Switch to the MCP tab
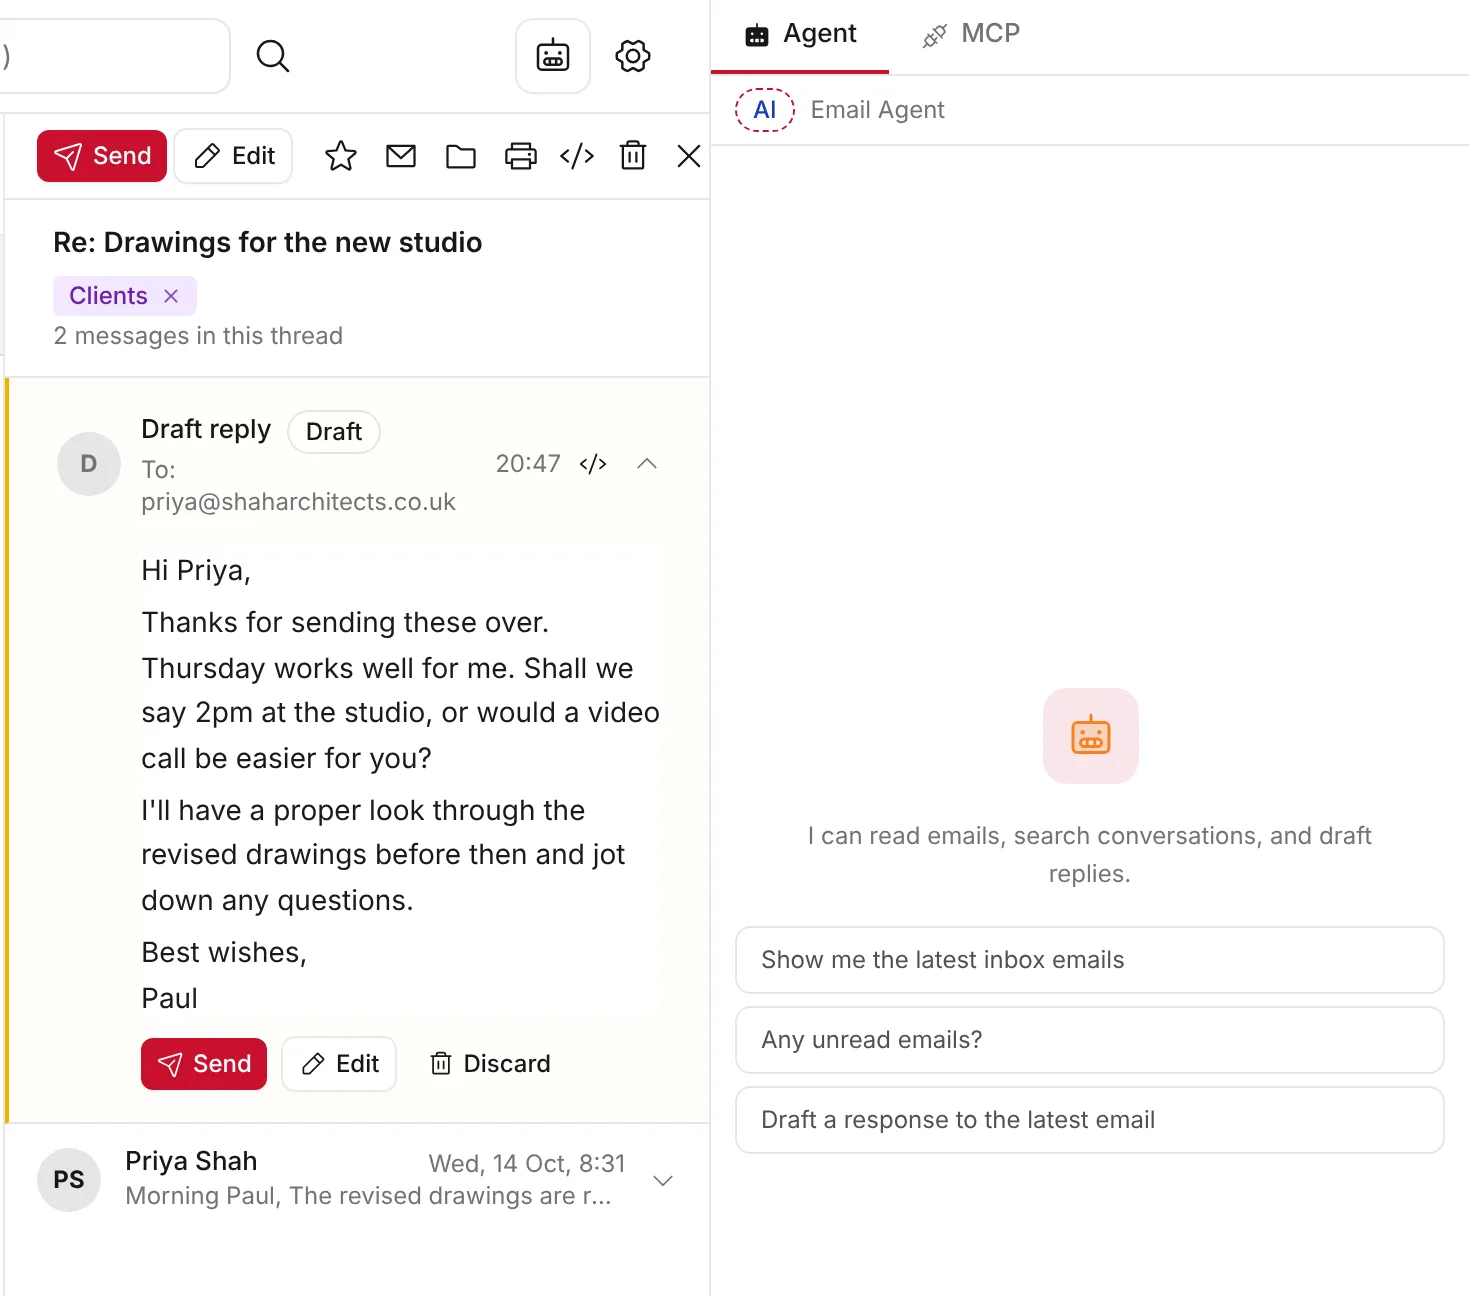This screenshot has width=1469, height=1296. click(970, 35)
